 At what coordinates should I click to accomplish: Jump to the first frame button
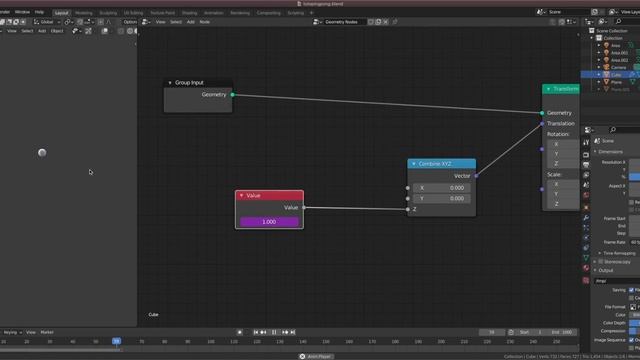[x=256, y=332]
